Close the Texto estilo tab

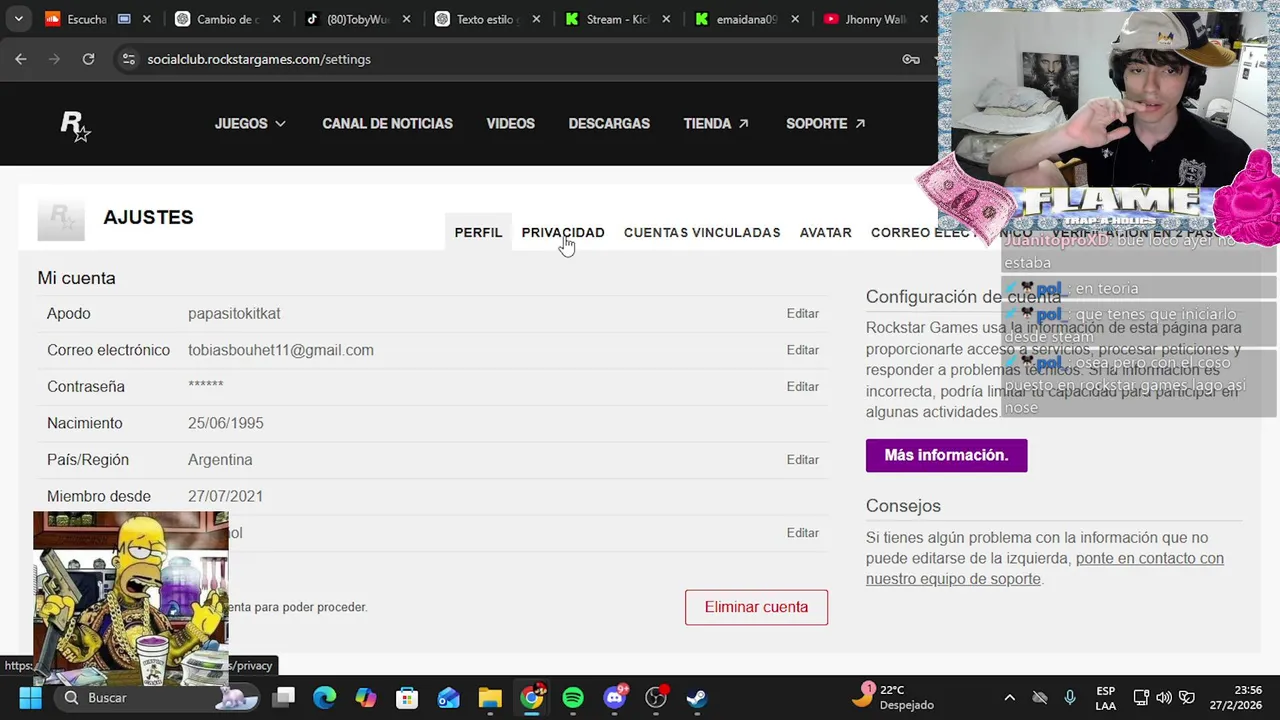(537, 19)
